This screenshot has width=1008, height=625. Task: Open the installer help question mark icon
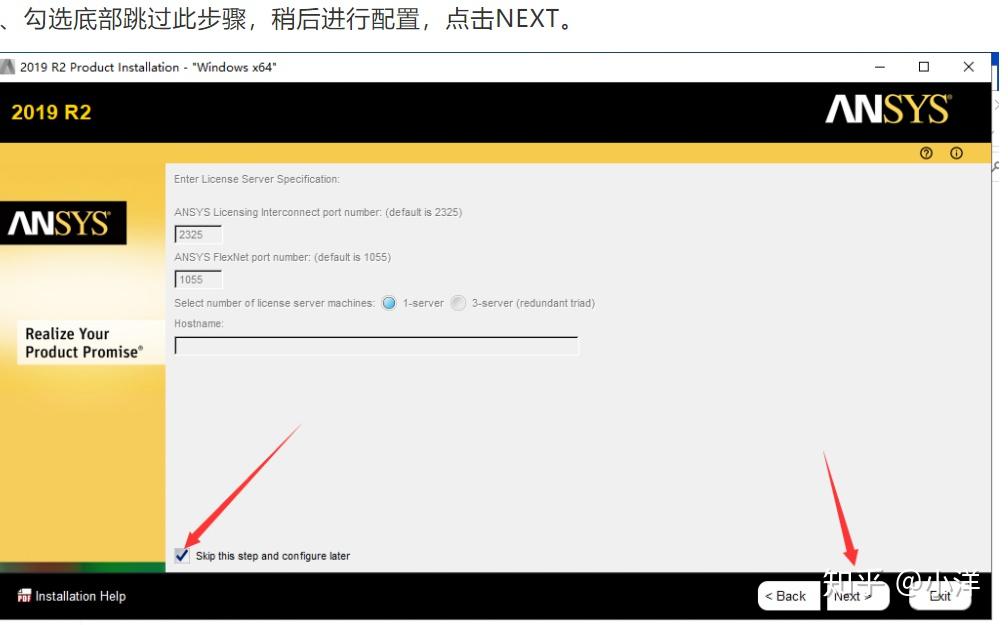(x=926, y=153)
